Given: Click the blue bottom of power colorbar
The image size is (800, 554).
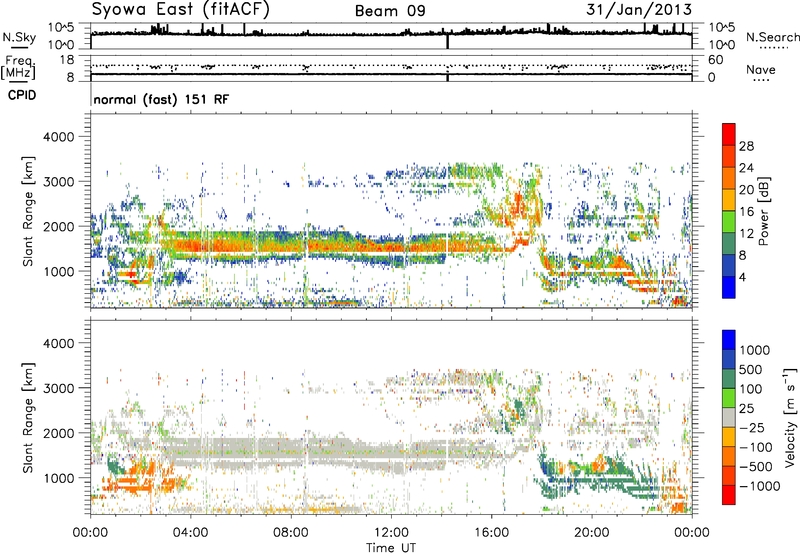Looking at the screenshot, I should pyautogui.click(x=729, y=287).
